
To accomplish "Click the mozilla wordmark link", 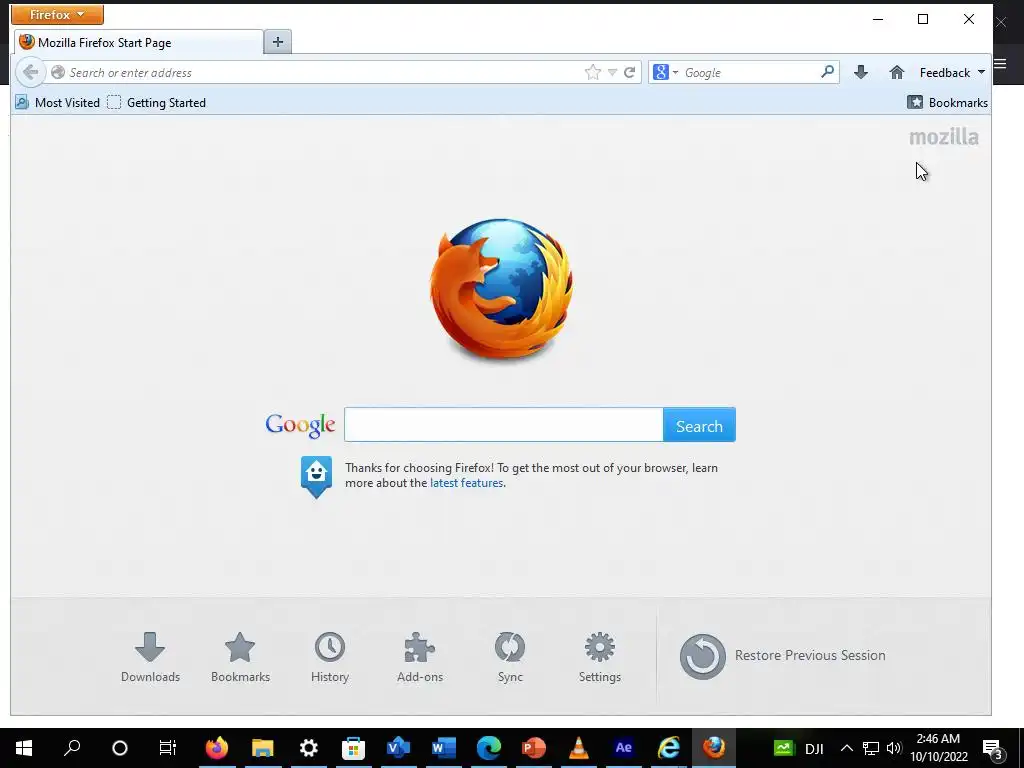I will tap(944, 137).
